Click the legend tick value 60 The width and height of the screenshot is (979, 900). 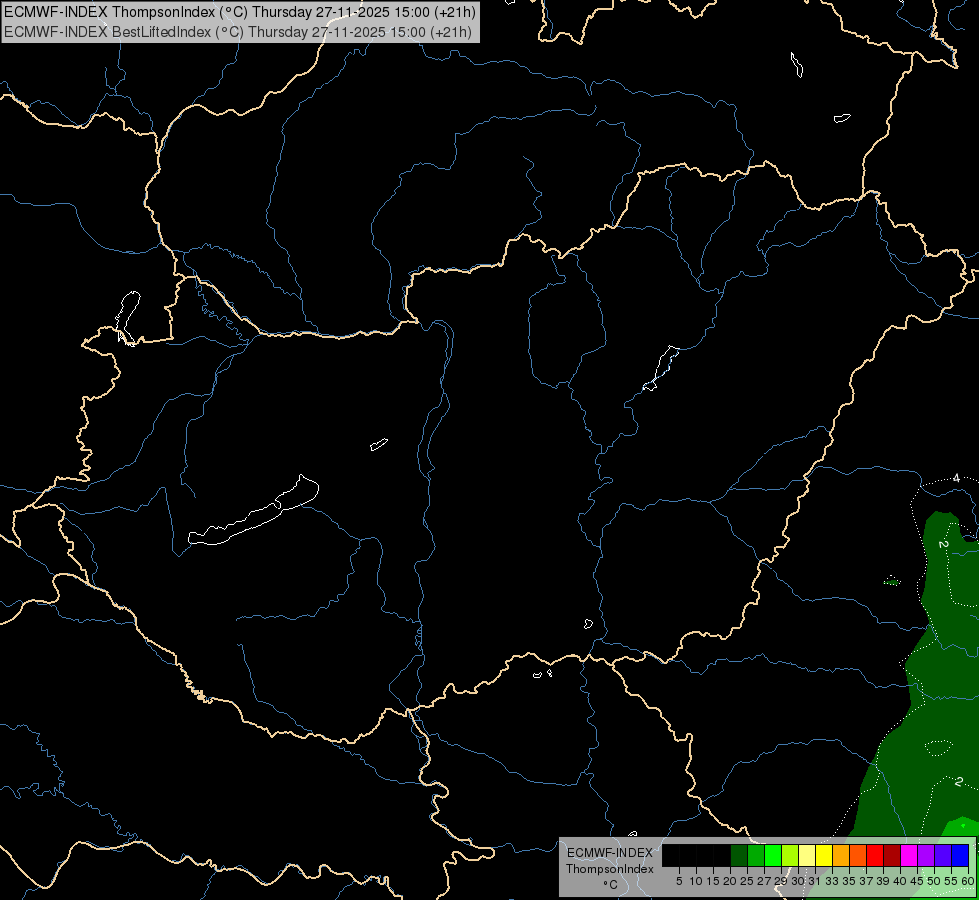(x=968, y=881)
